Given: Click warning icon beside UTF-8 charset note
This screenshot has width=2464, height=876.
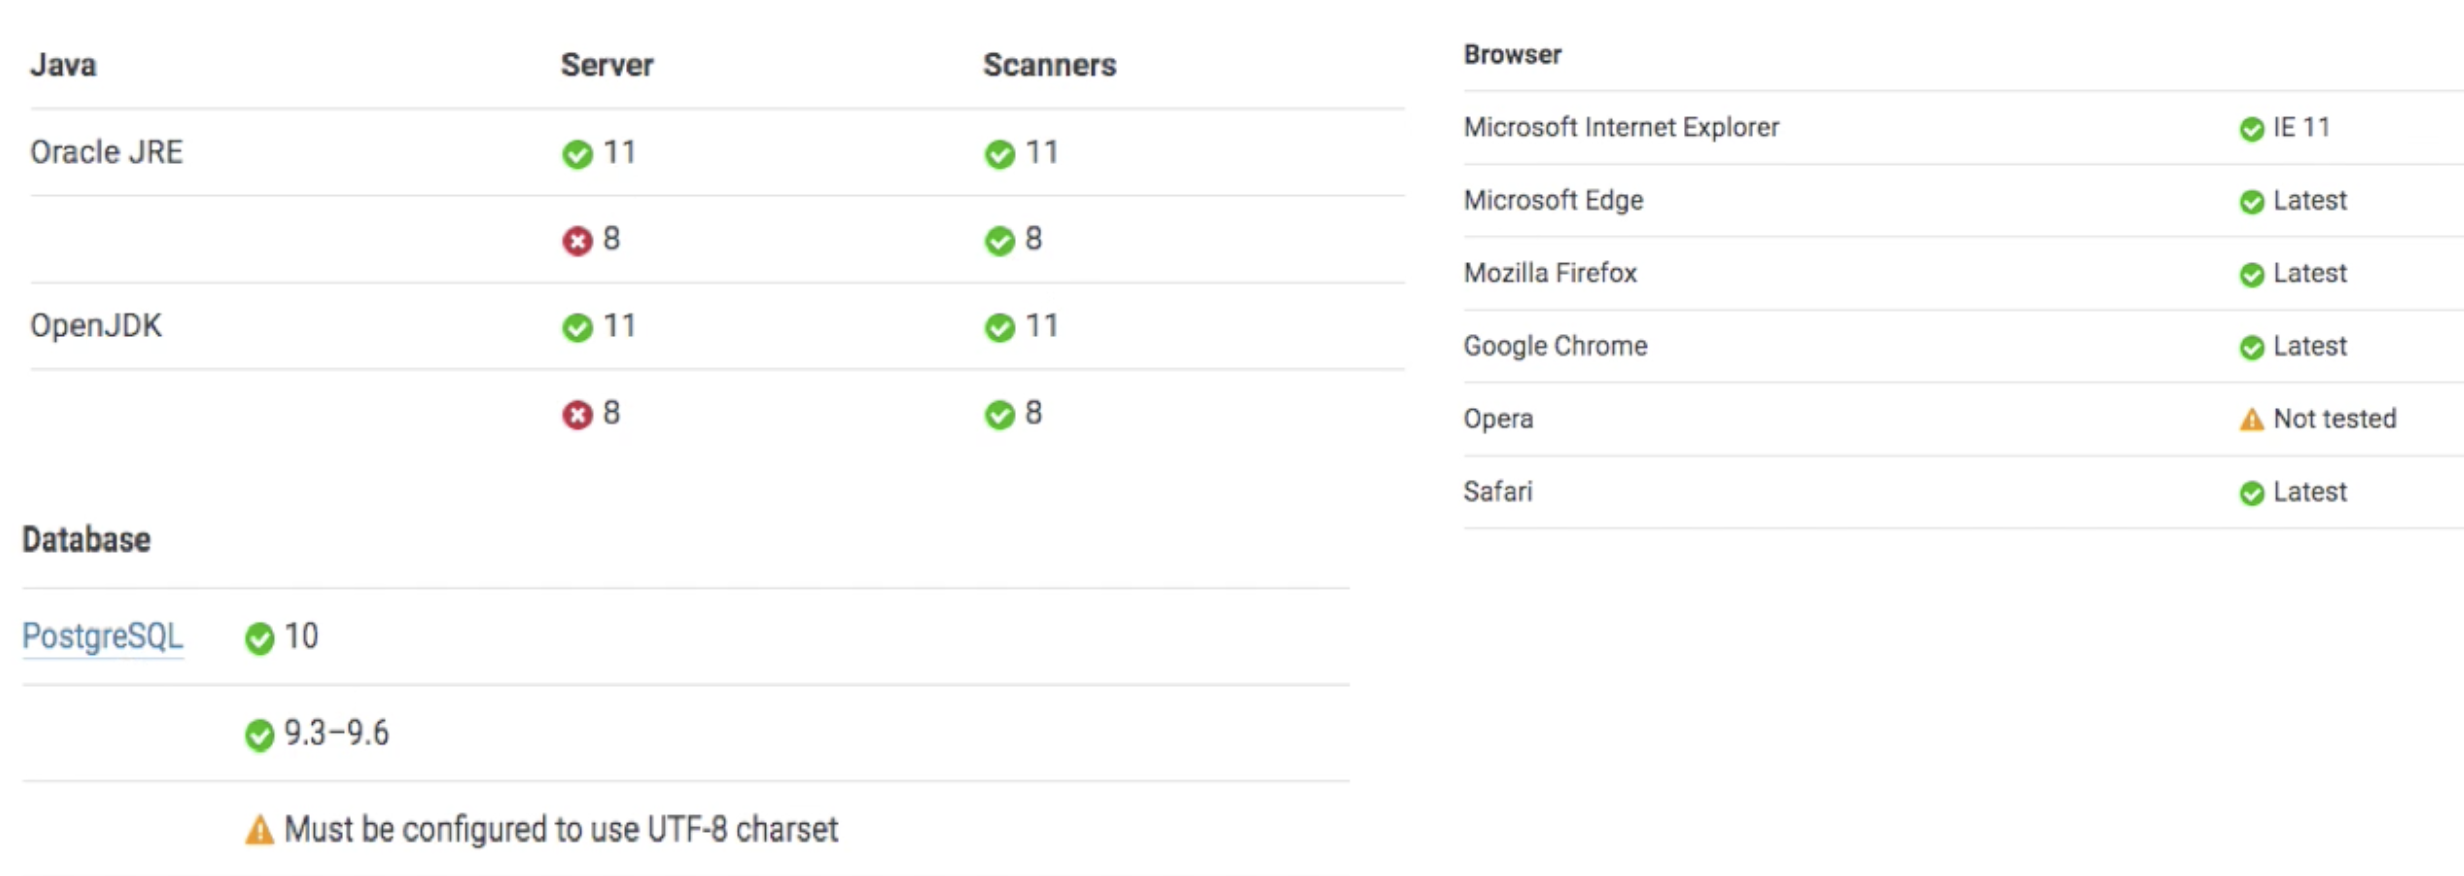Looking at the screenshot, I should pos(259,831).
